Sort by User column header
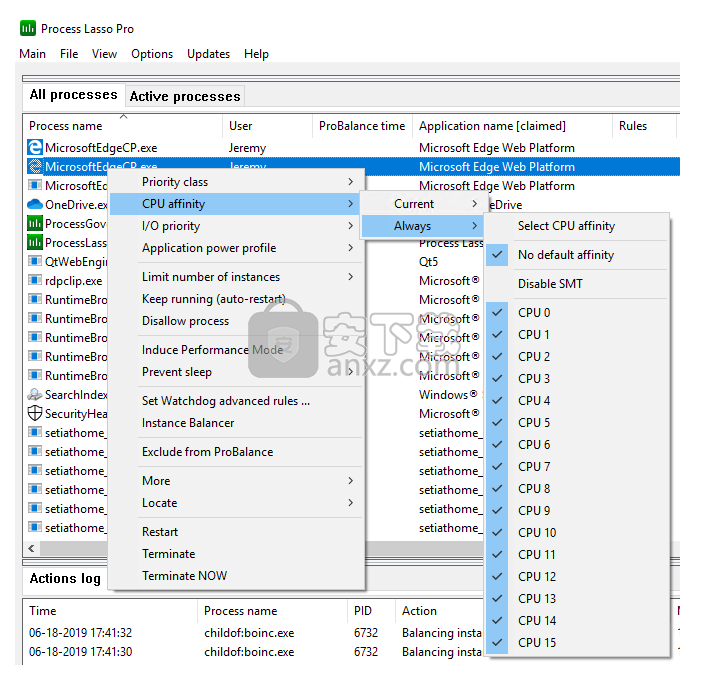This screenshot has width=712, height=679. pyautogui.click(x=267, y=126)
